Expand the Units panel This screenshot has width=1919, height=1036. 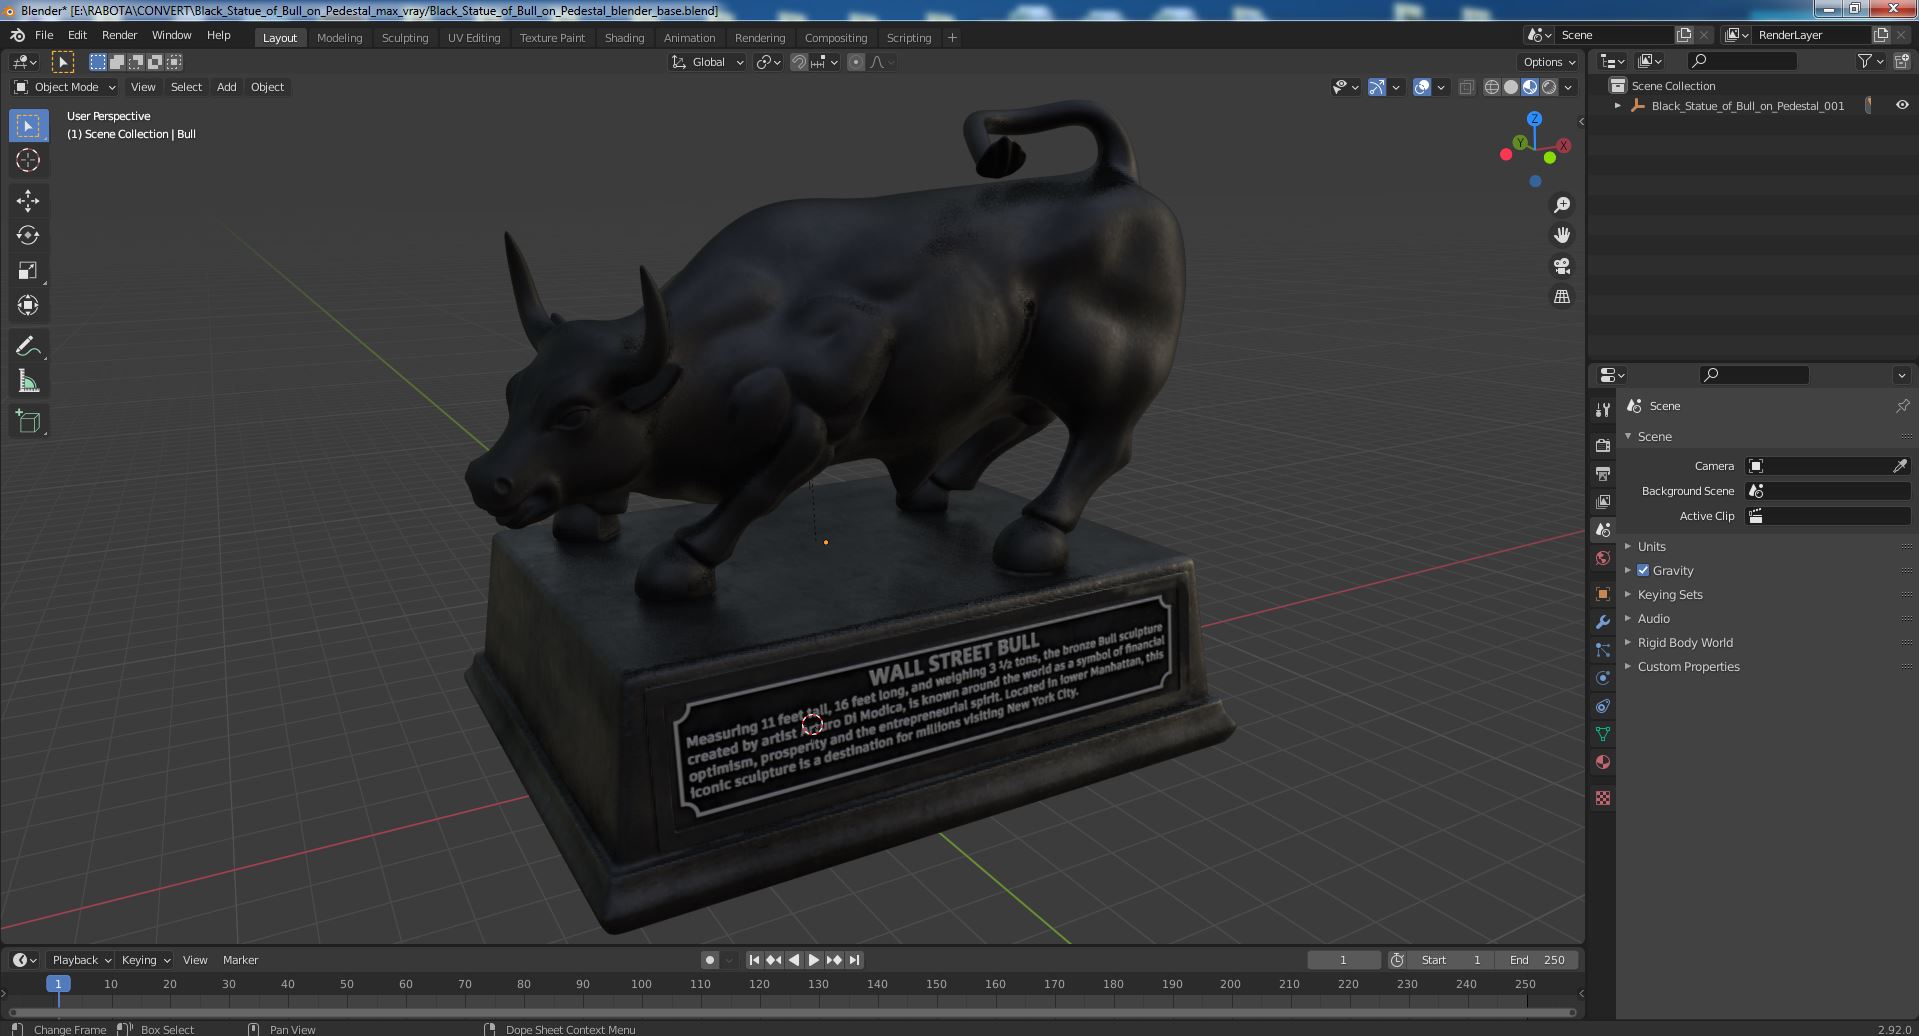click(1651, 546)
